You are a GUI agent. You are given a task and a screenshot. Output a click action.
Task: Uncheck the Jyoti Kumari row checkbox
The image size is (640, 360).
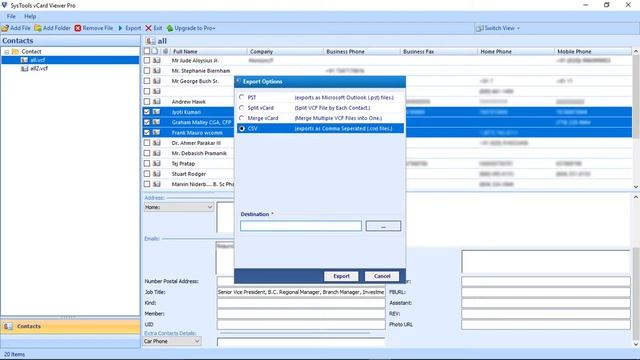147,112
